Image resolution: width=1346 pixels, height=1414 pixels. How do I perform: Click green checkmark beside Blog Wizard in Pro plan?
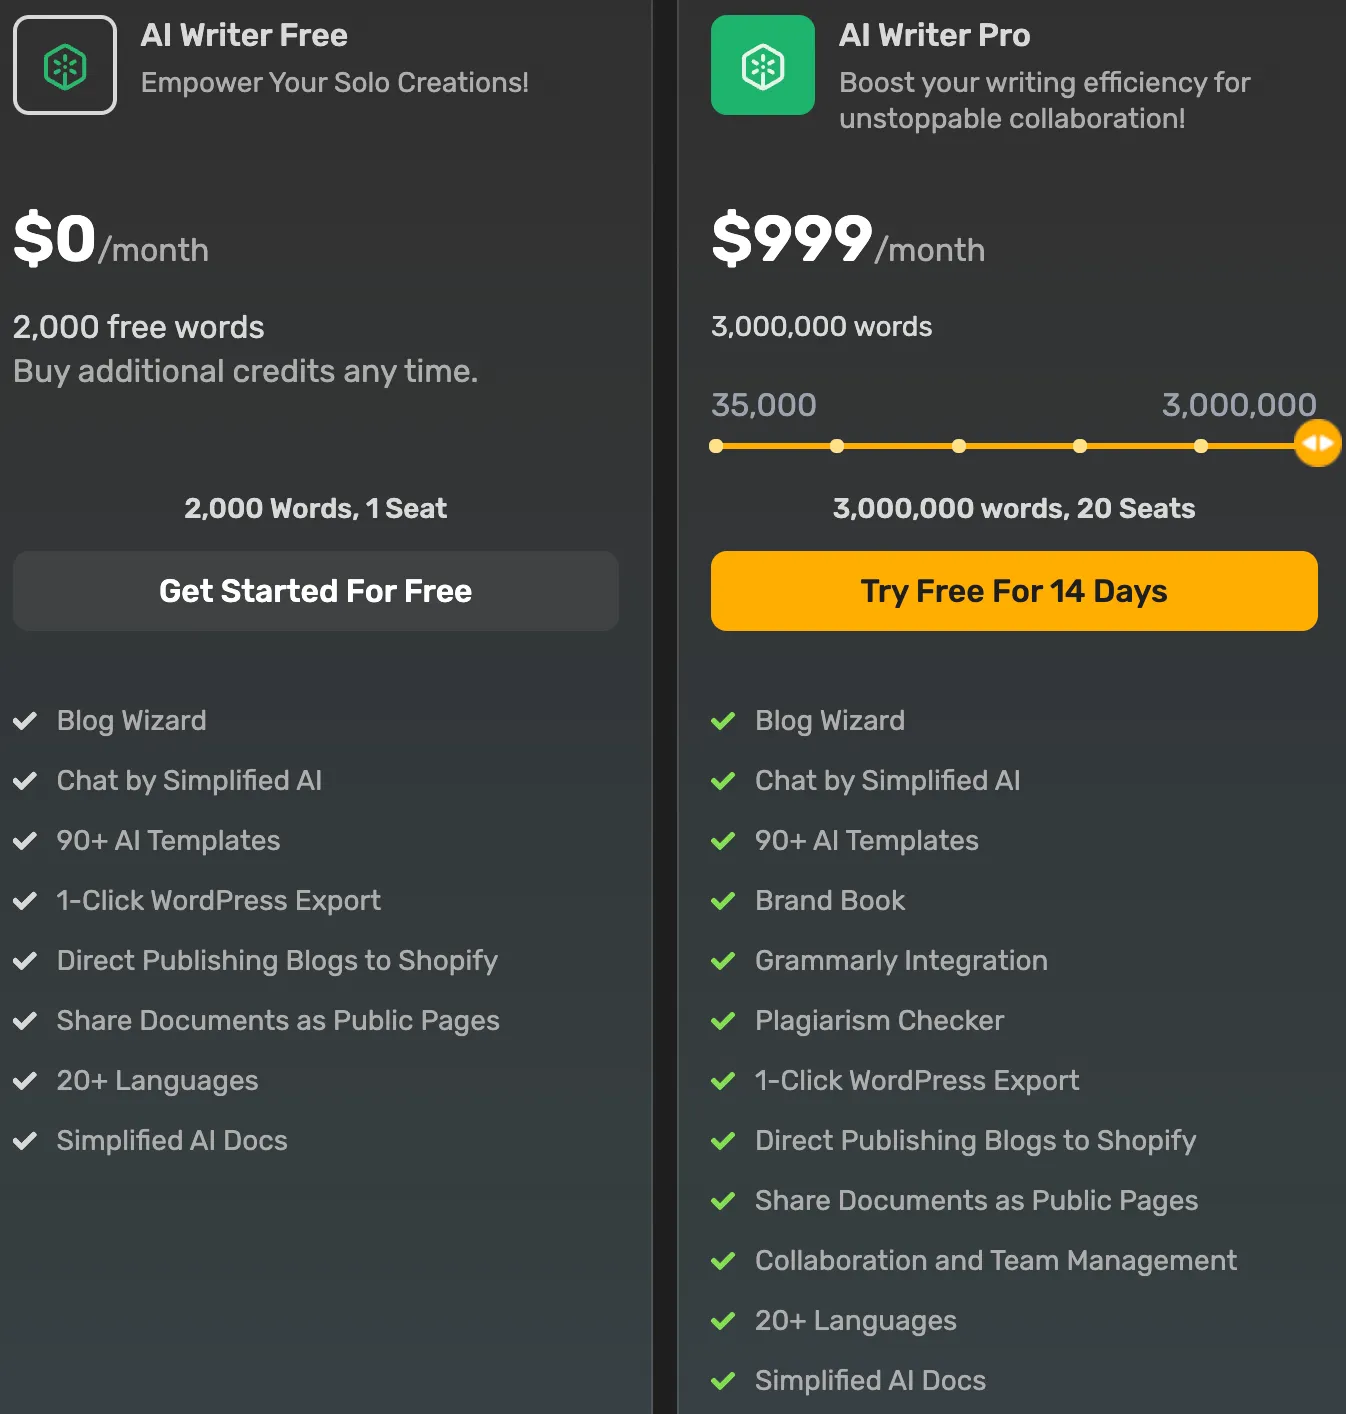pos(723,720)
